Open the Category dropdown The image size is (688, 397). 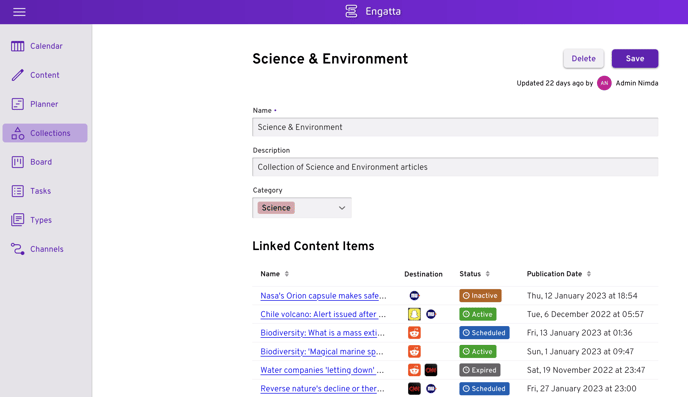pyautogui.click(x=302, y=208)
